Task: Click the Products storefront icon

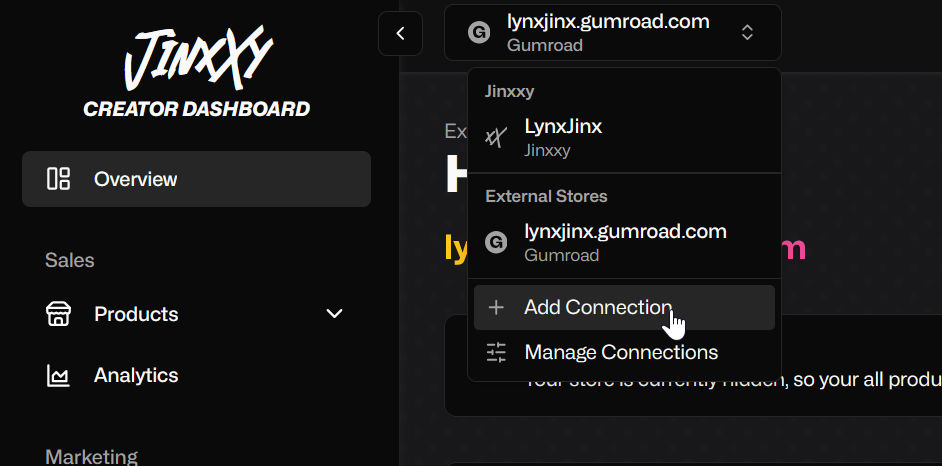Action: pos(58,314)
